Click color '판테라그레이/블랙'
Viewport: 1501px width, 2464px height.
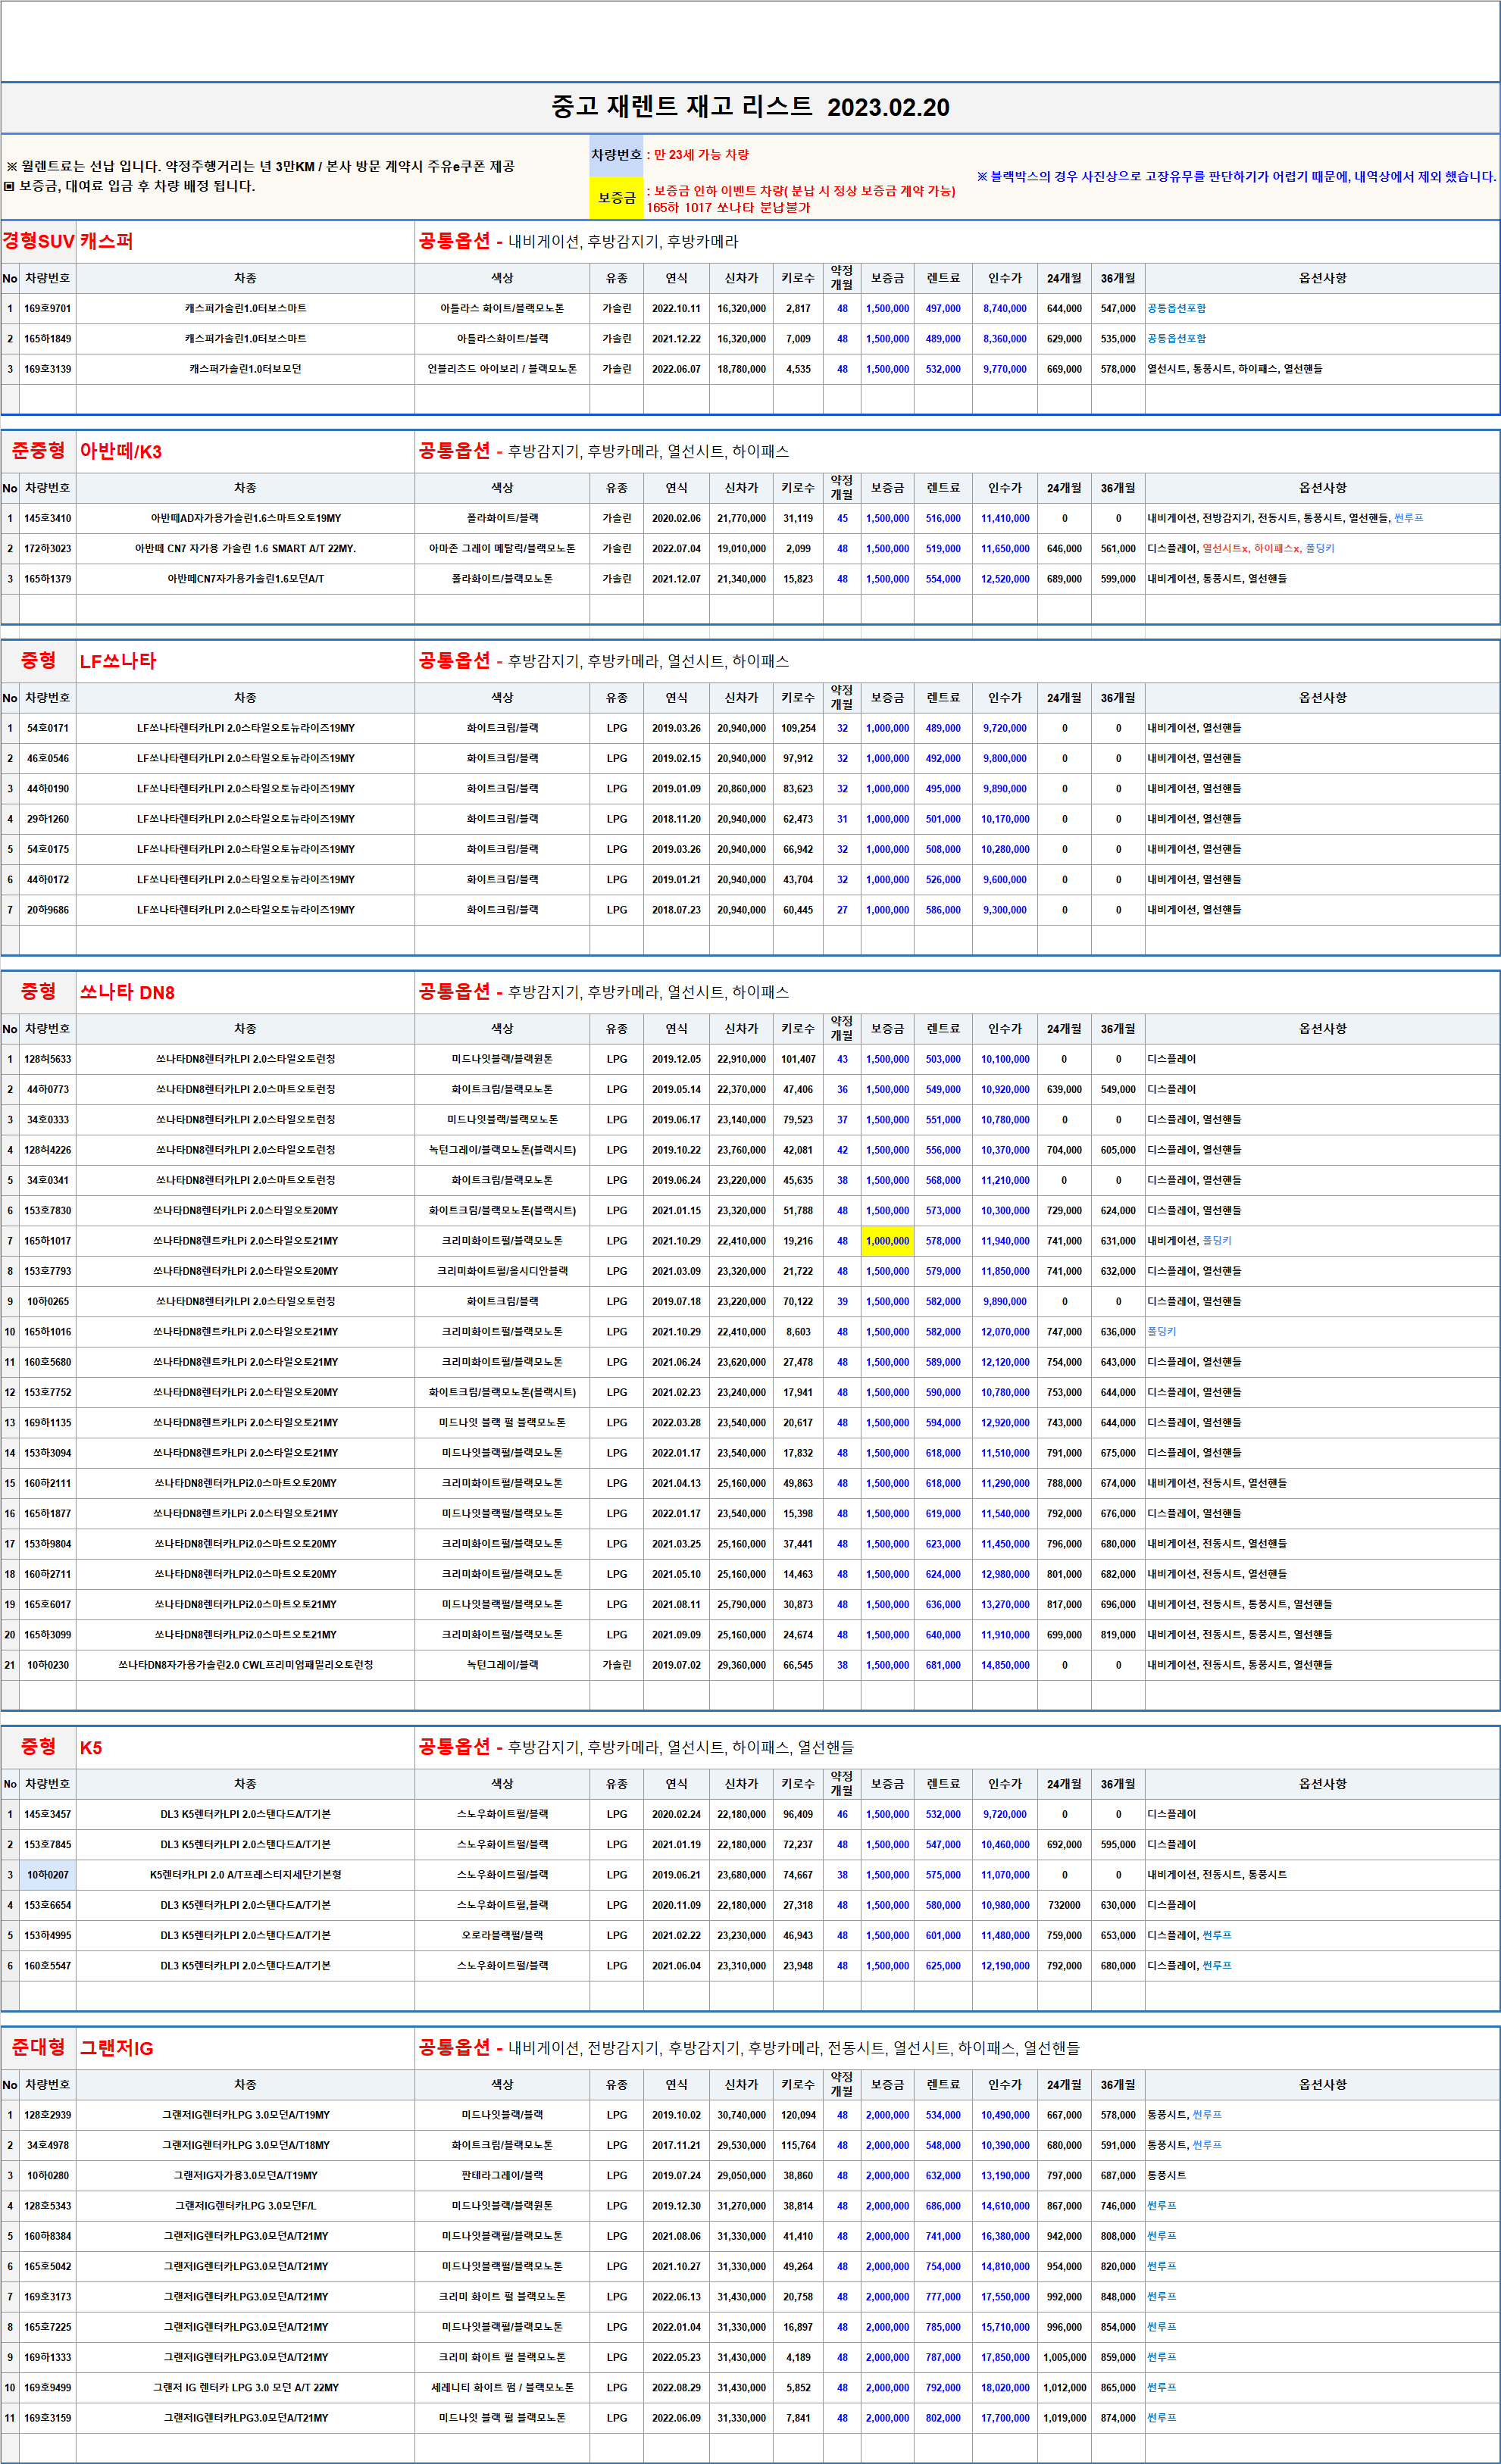tap(502, 2176)
